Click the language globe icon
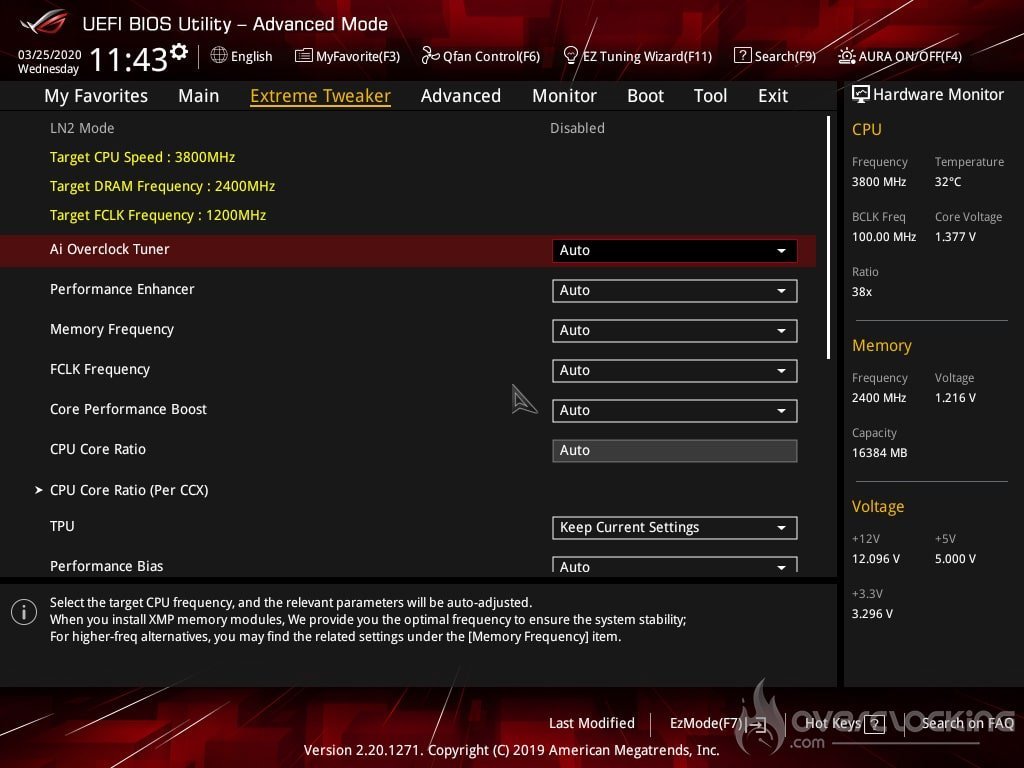 pyautogui.click(x=219, y=56)
